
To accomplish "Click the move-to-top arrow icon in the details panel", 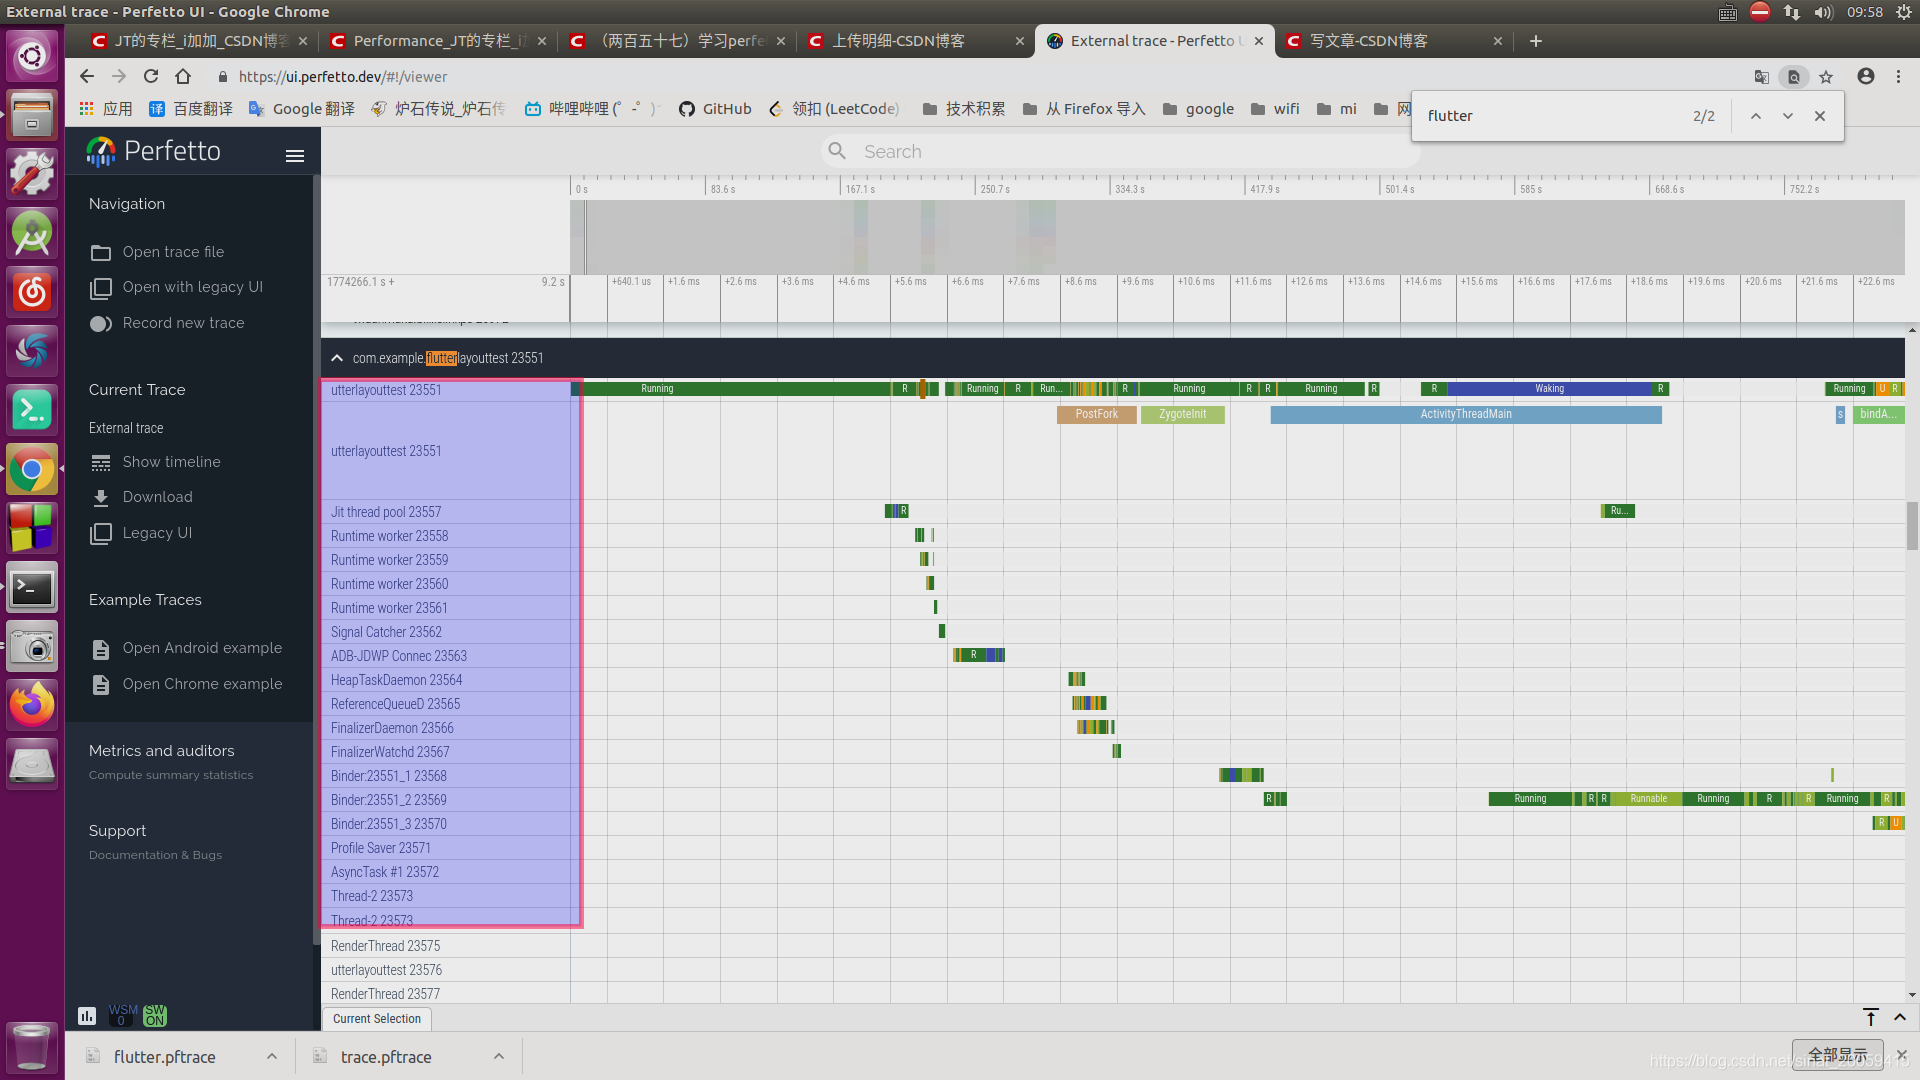I will (x=1870, y=1017).
